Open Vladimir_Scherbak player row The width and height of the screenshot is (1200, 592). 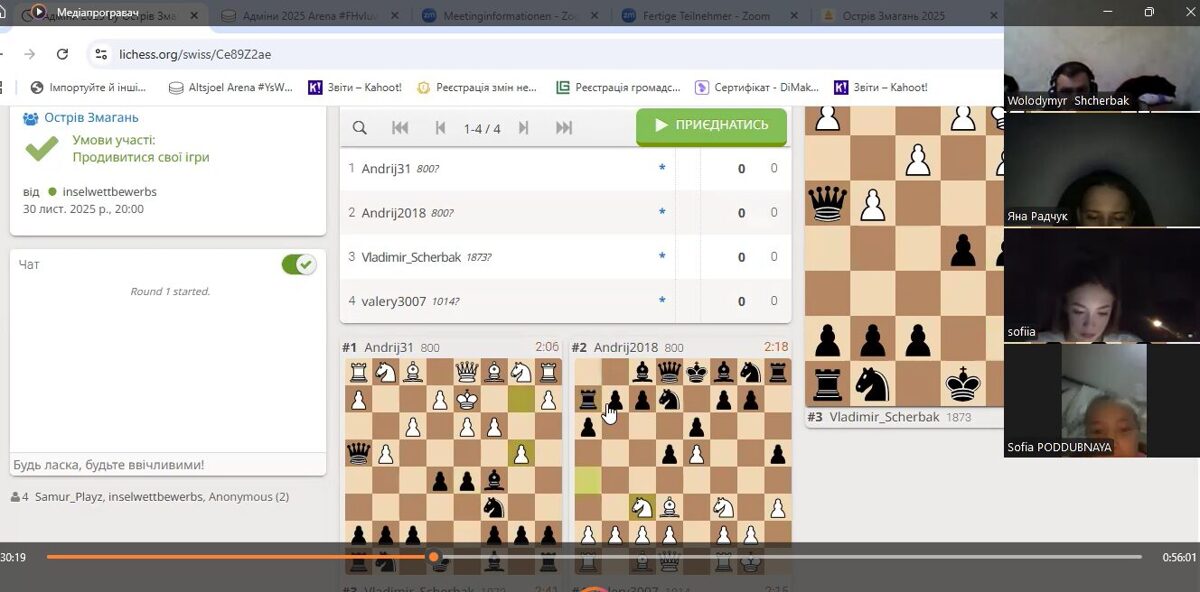coord(411,257)
